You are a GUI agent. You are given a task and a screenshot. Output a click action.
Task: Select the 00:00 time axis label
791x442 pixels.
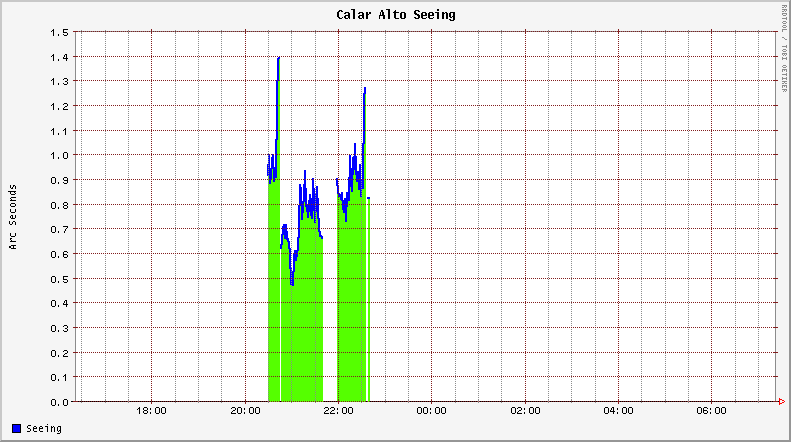click(x=432, y=411)
